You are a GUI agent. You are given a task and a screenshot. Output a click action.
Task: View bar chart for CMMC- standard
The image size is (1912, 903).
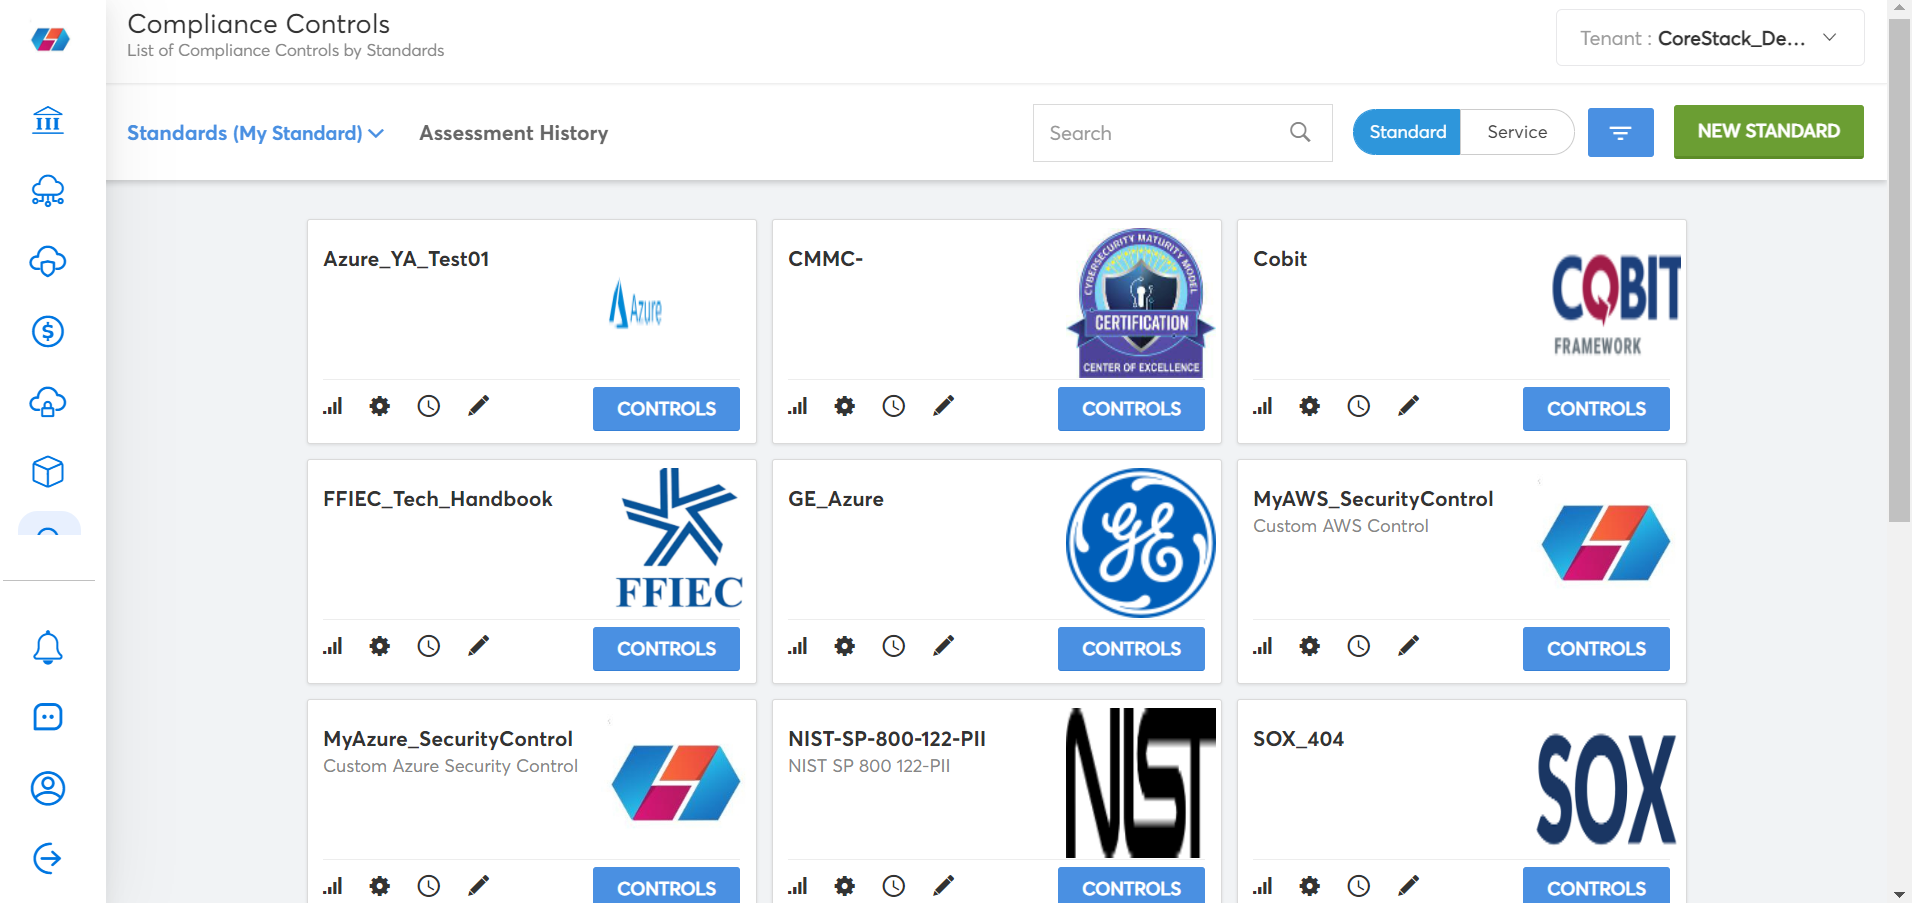798,406
